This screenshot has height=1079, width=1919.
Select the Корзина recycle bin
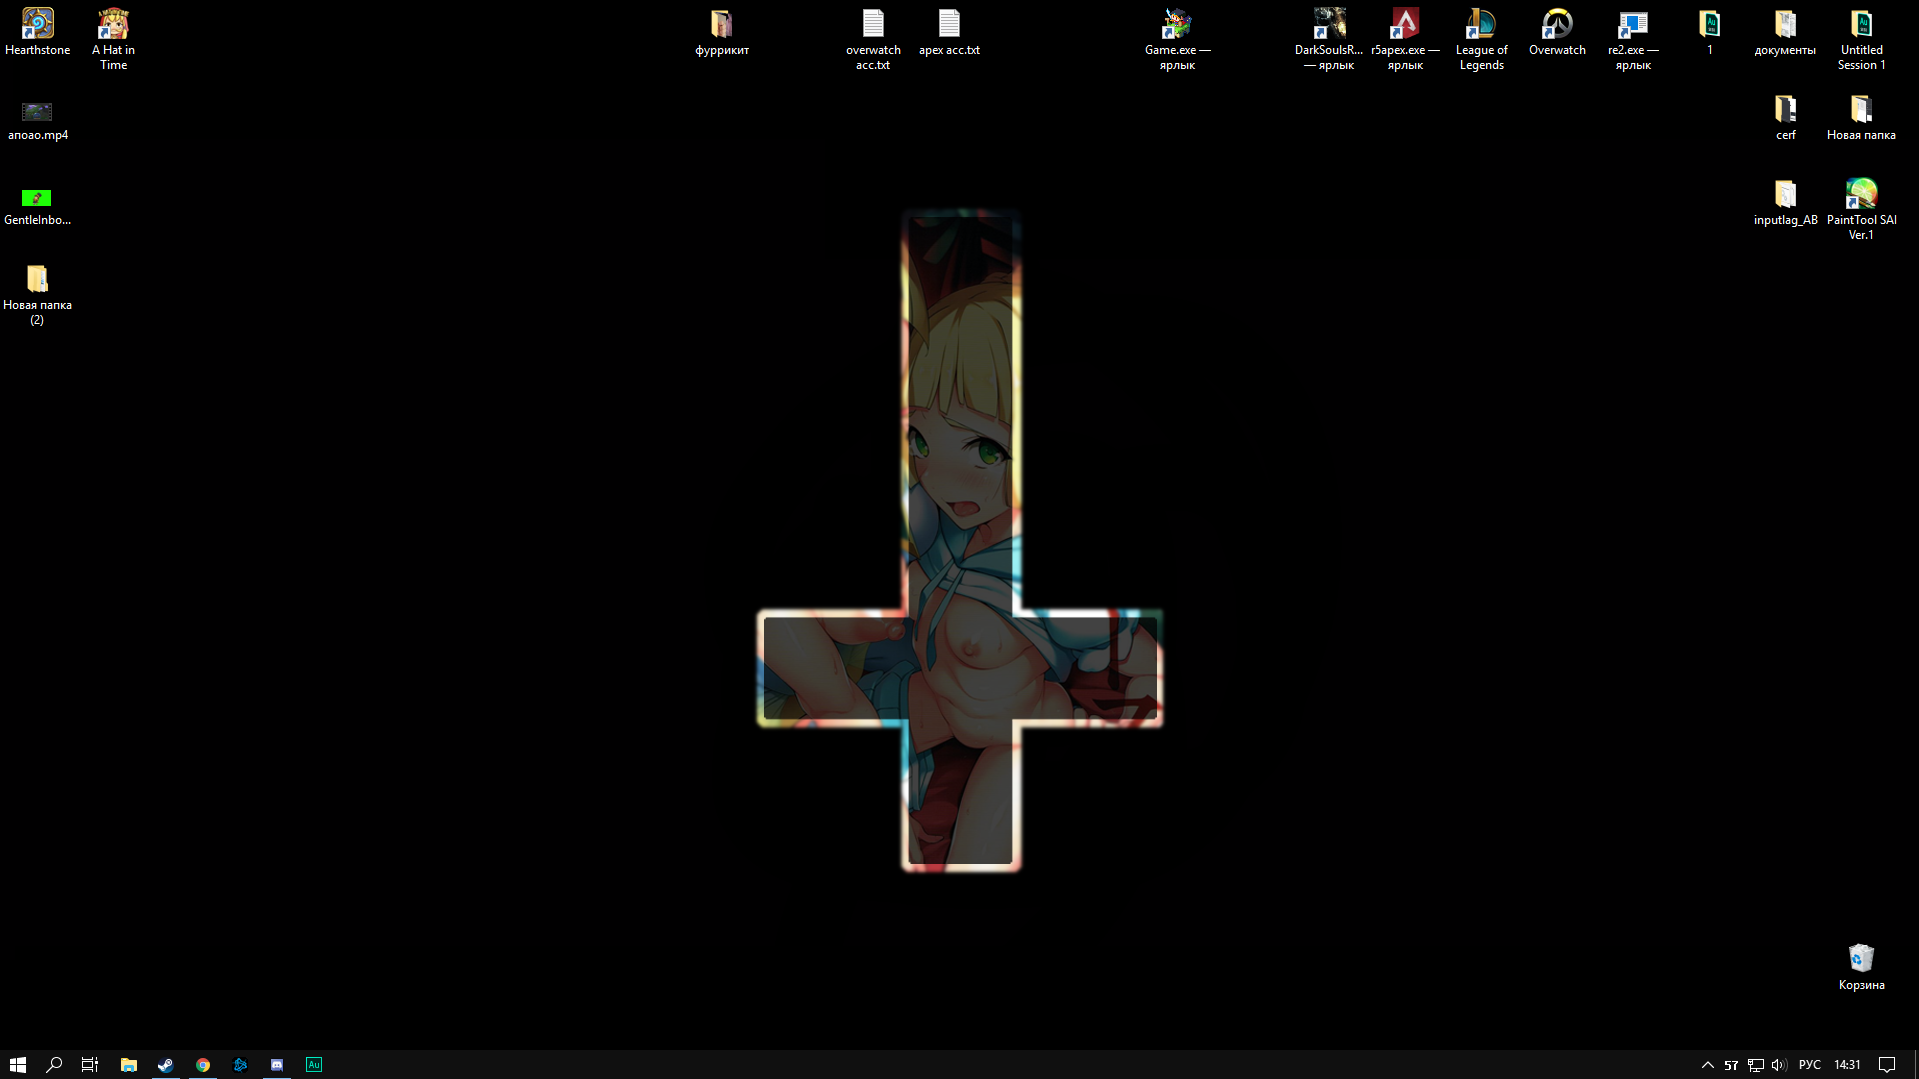pos(1861,967)
